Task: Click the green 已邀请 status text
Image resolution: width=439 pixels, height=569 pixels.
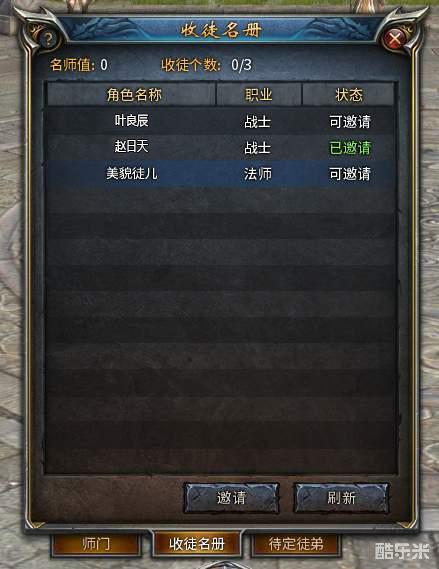Action: pyautogui.click(x=350, y=148)
